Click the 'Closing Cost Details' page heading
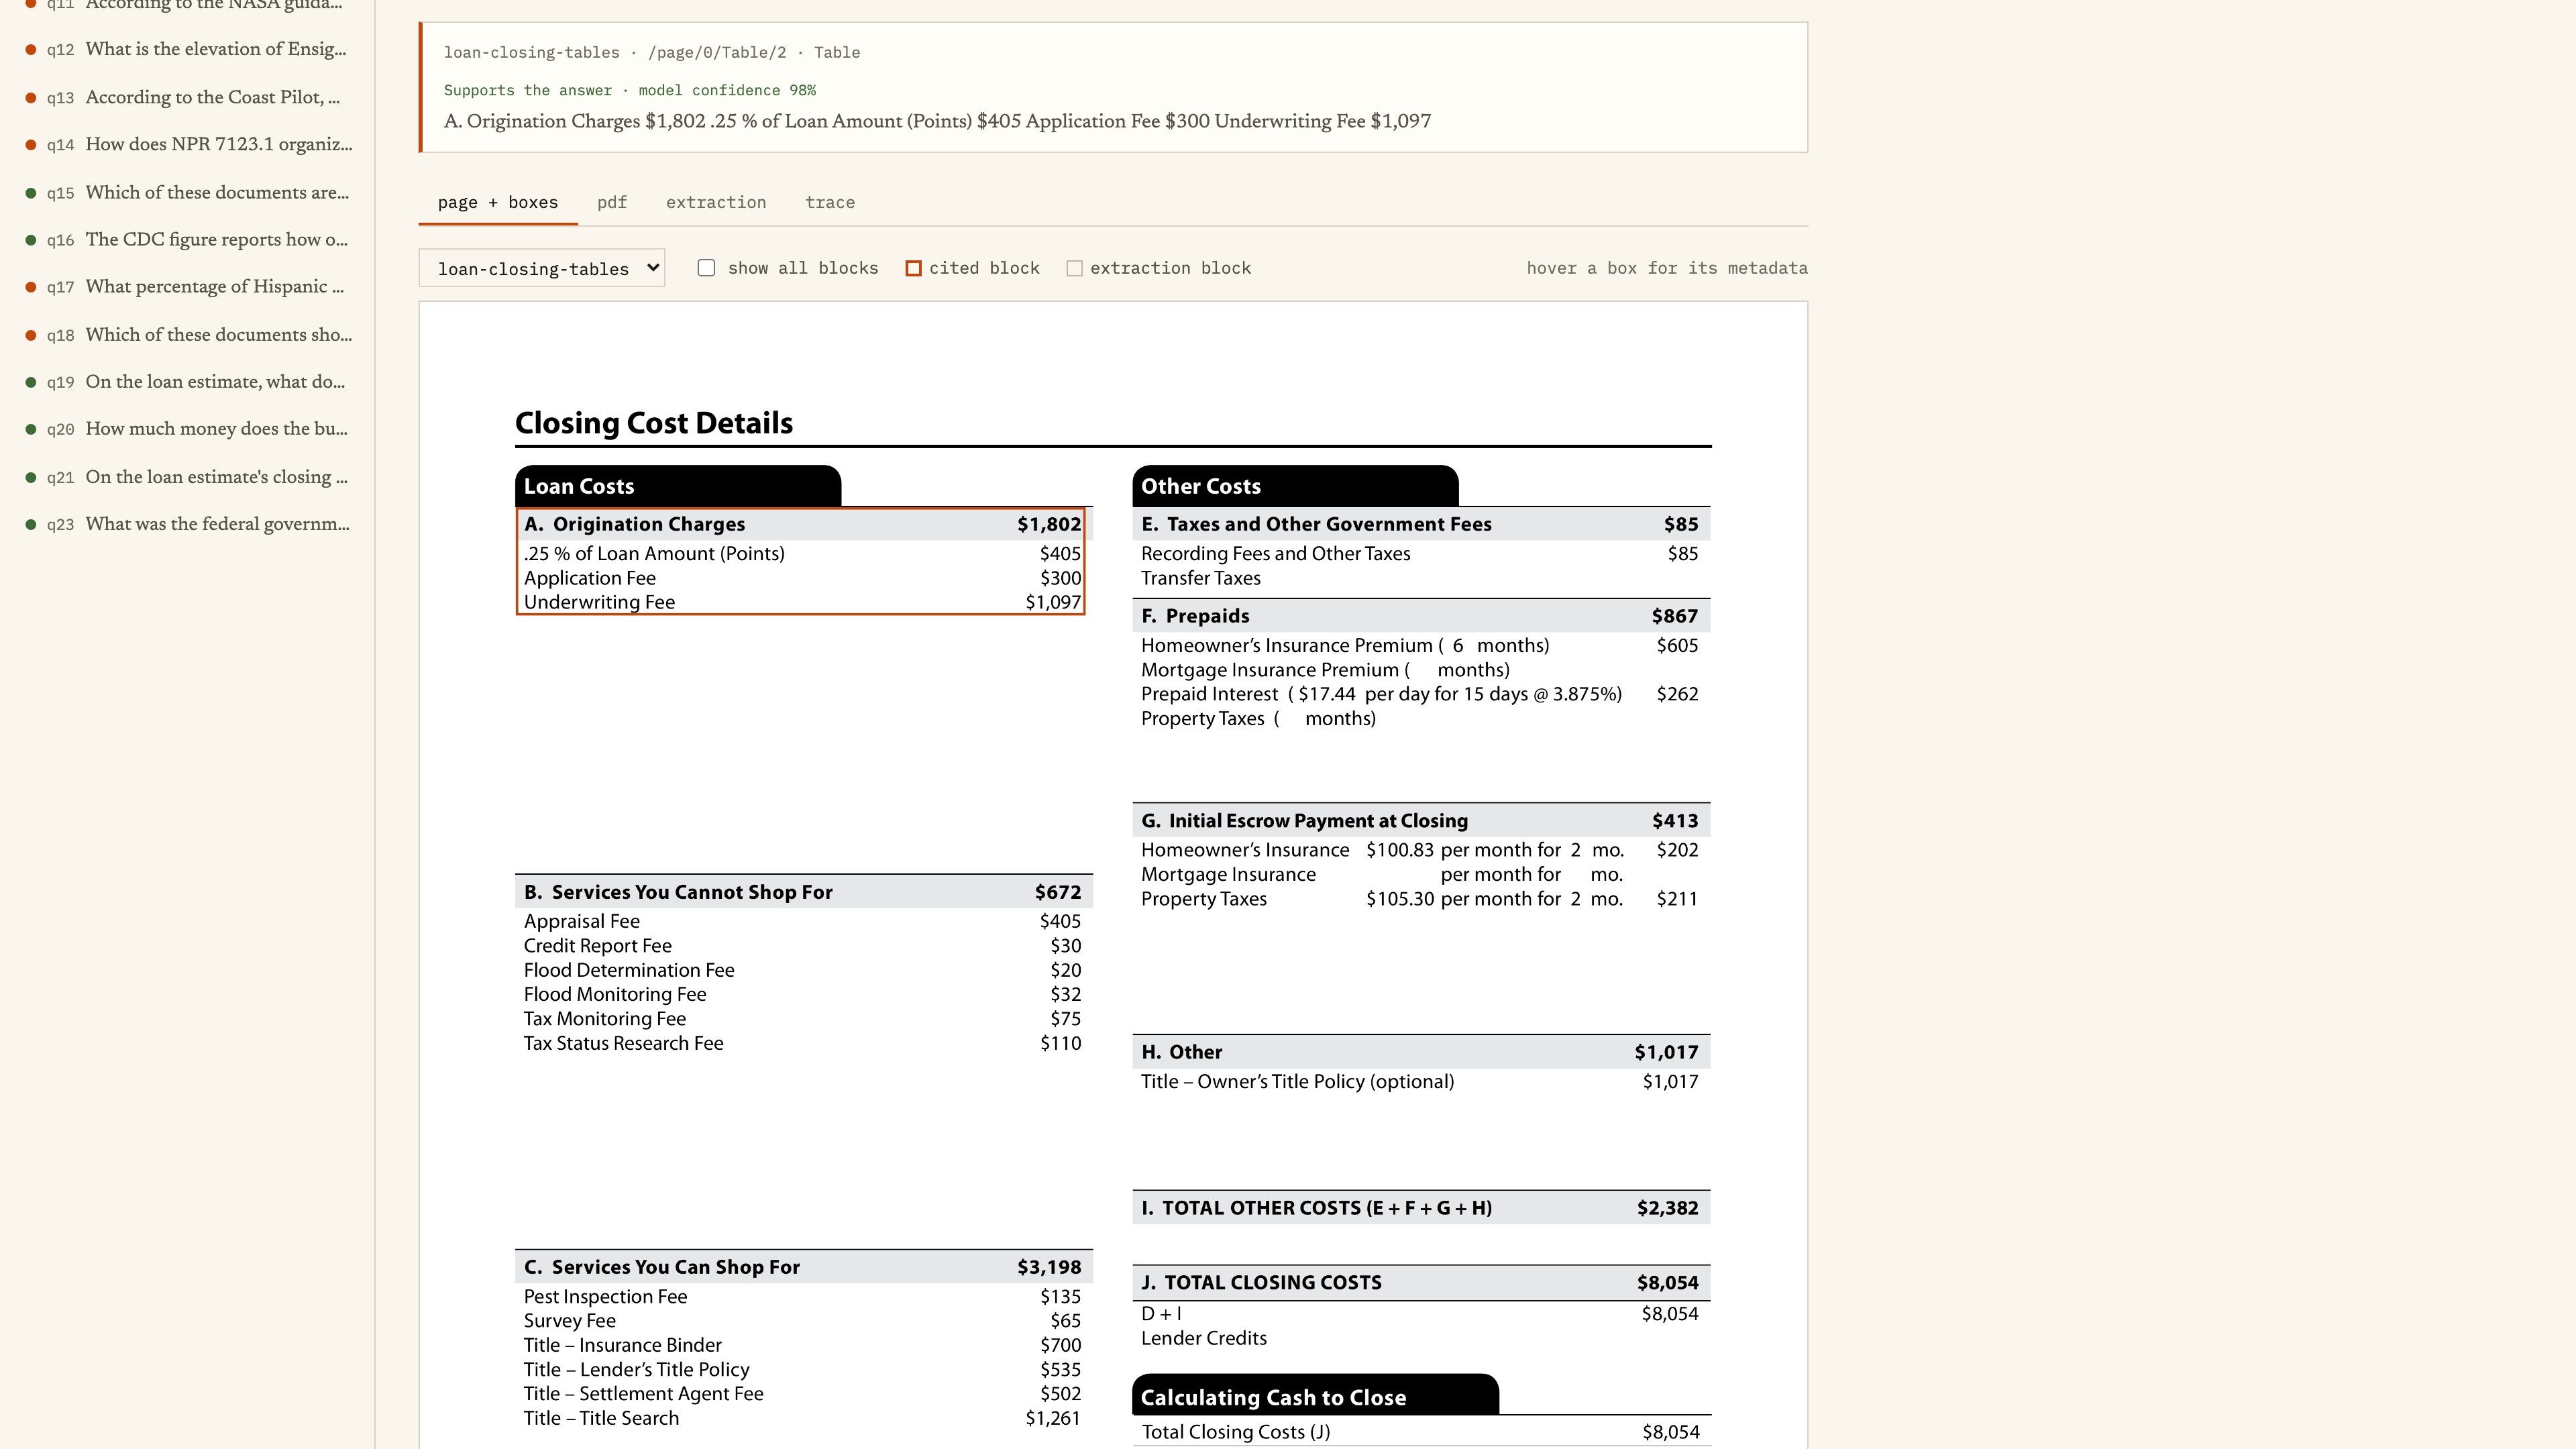The width and height of the screenshot is (2576, 1449). [x=654, y=423]
